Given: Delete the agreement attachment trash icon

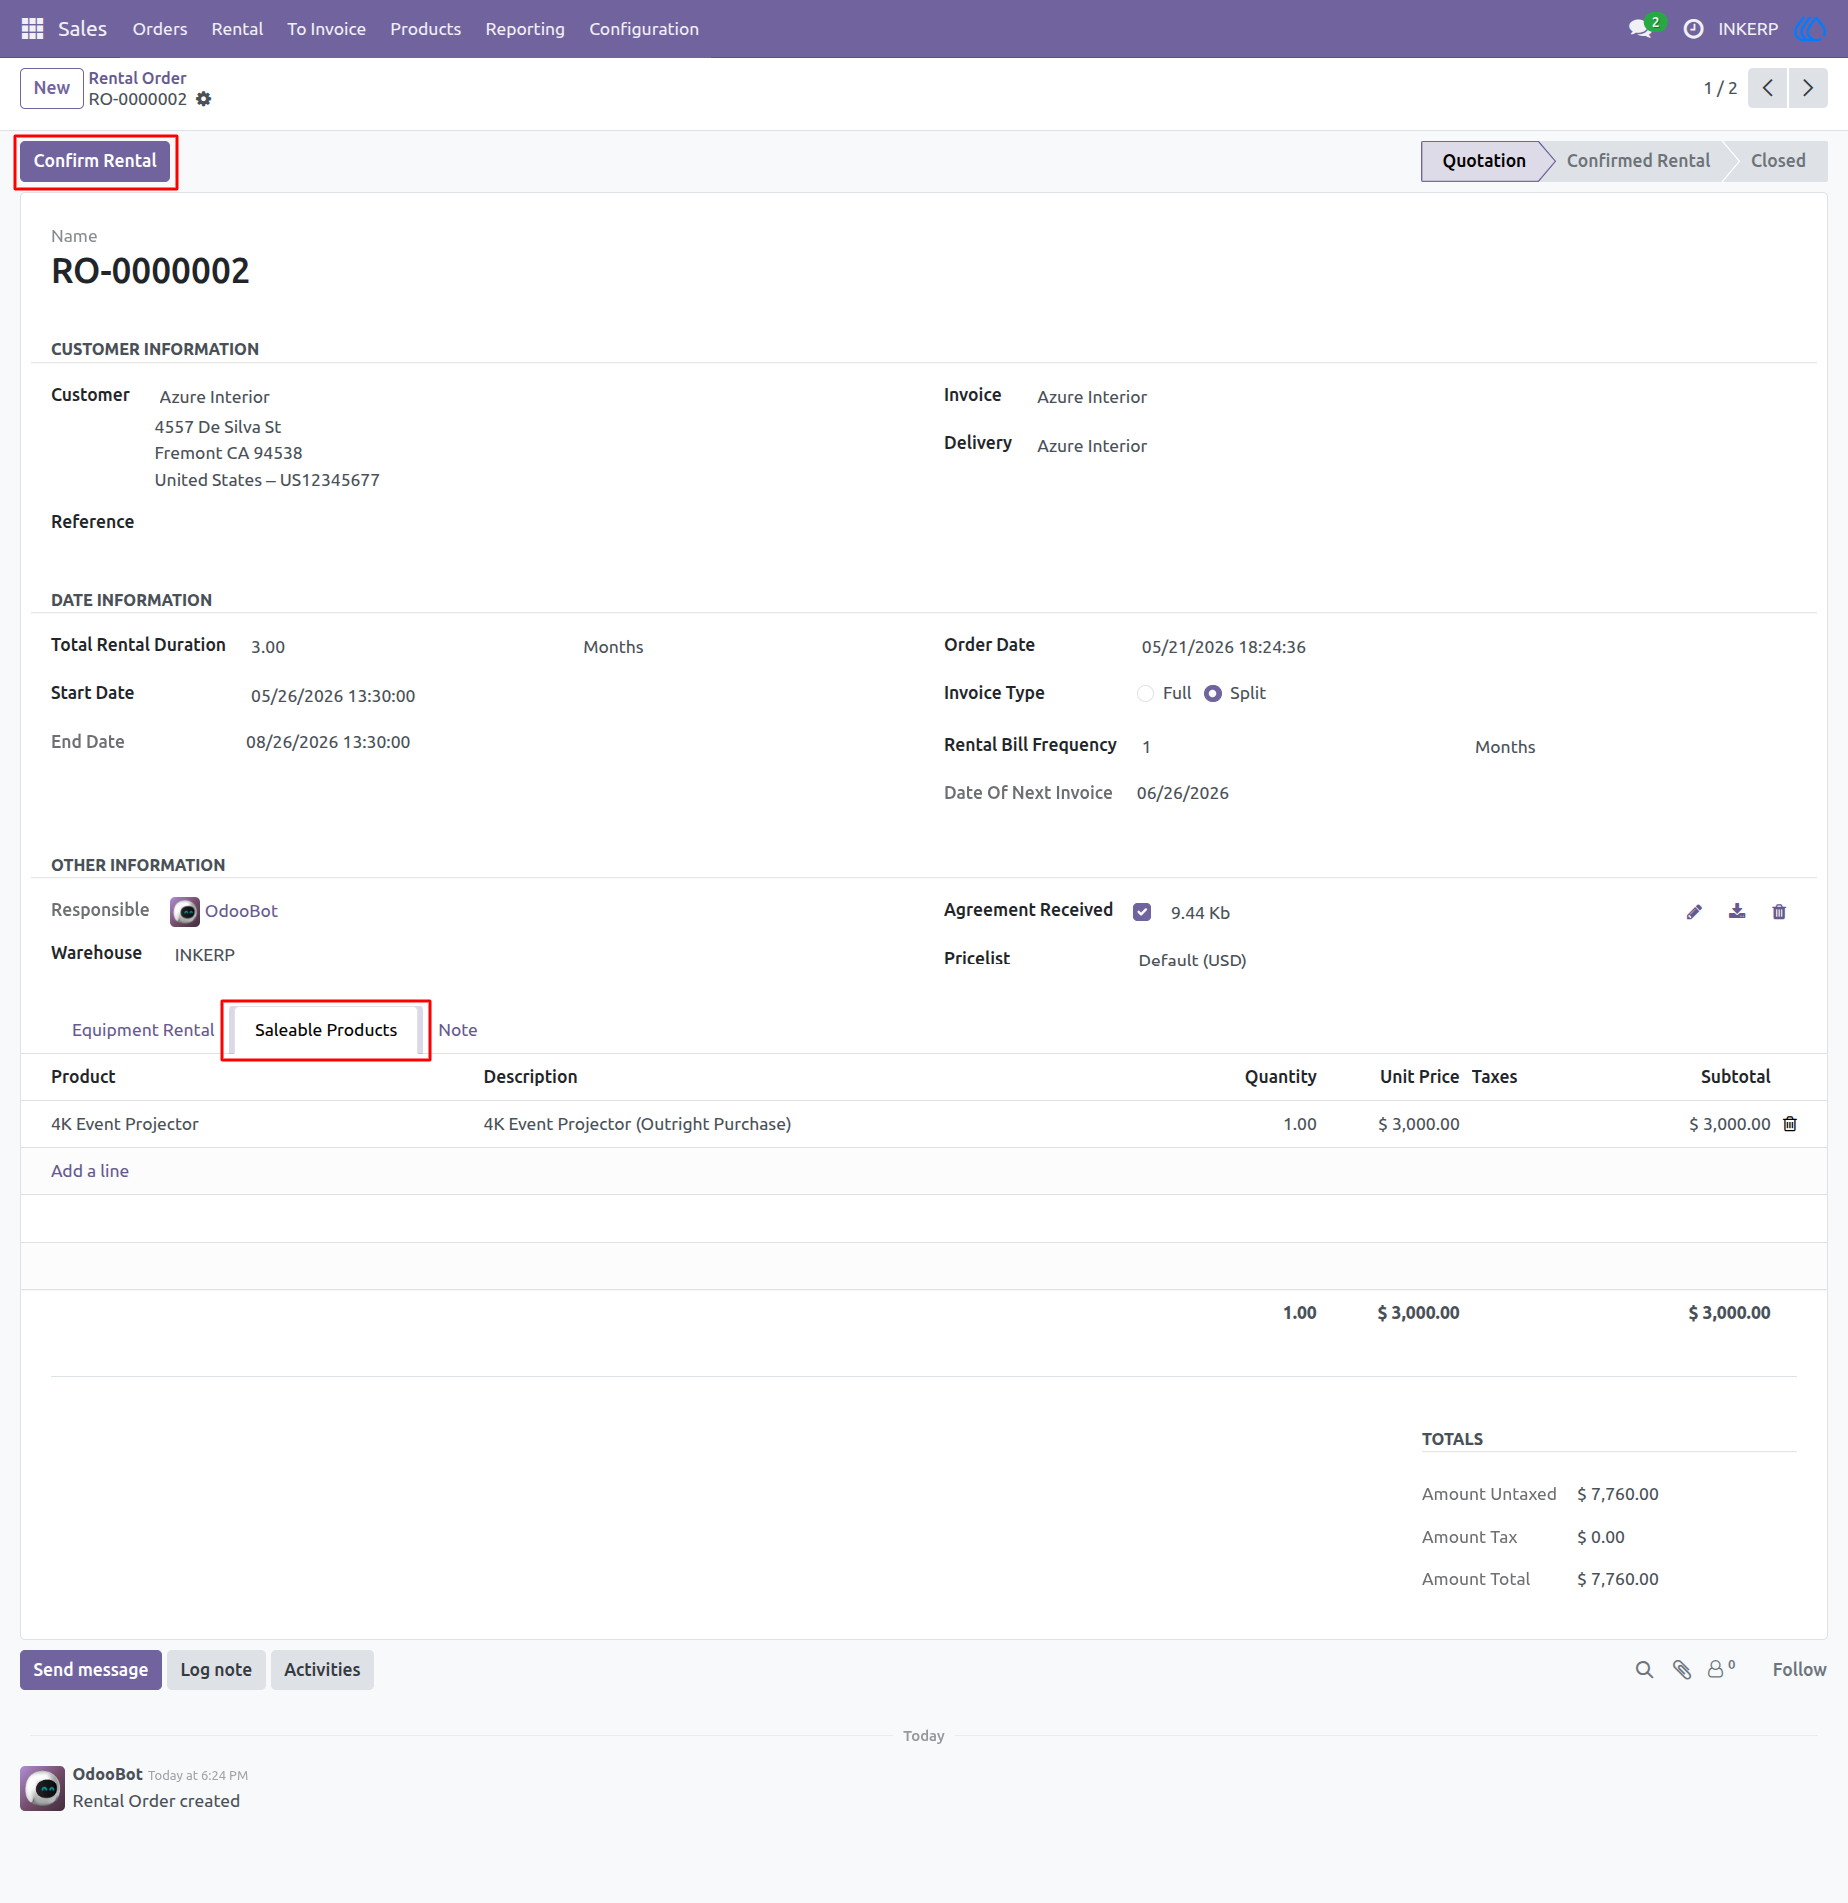Looking at the screenshot, I should point(1779,912).
